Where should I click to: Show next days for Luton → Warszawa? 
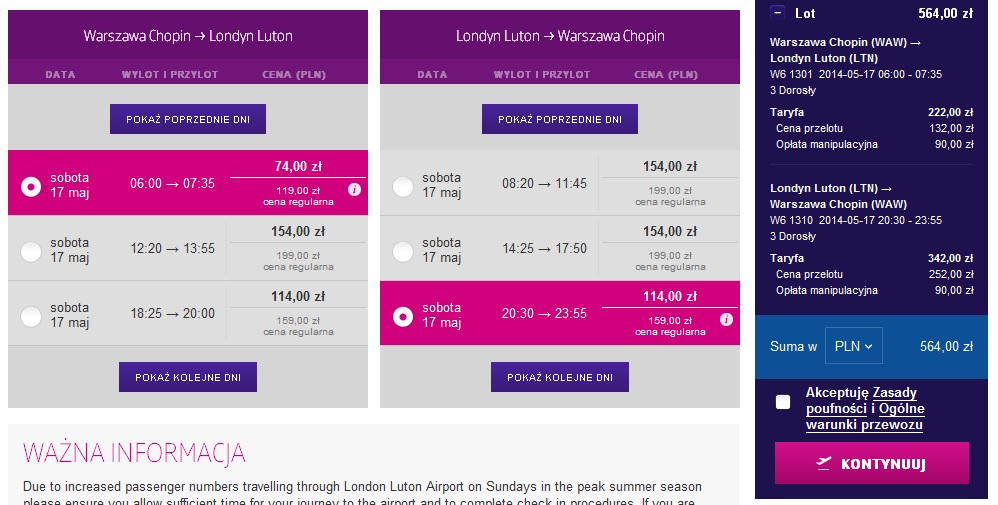[559, 377]
